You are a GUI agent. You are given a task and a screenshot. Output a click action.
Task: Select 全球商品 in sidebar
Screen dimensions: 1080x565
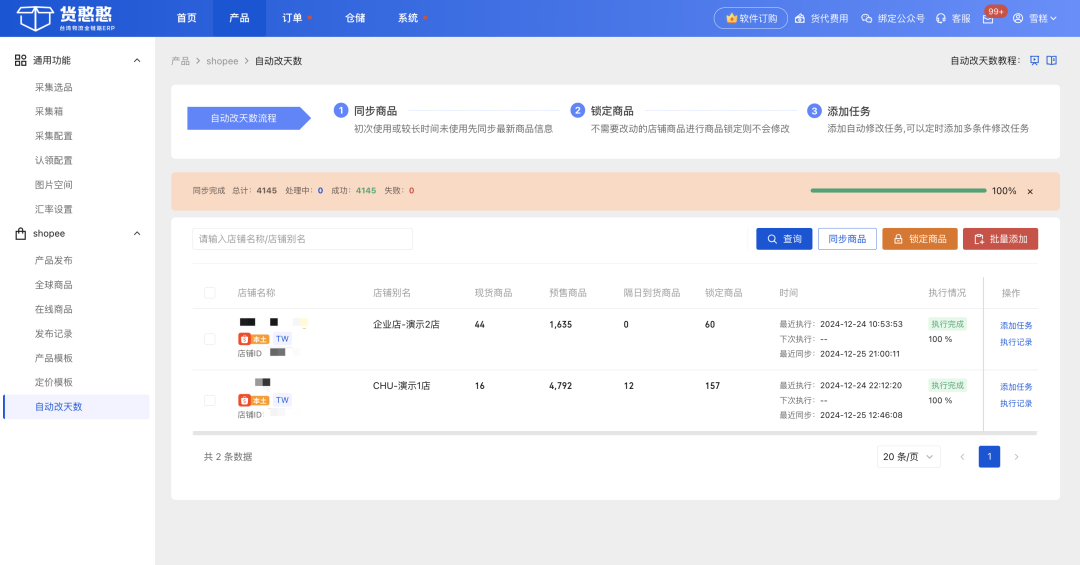(54, 285)
